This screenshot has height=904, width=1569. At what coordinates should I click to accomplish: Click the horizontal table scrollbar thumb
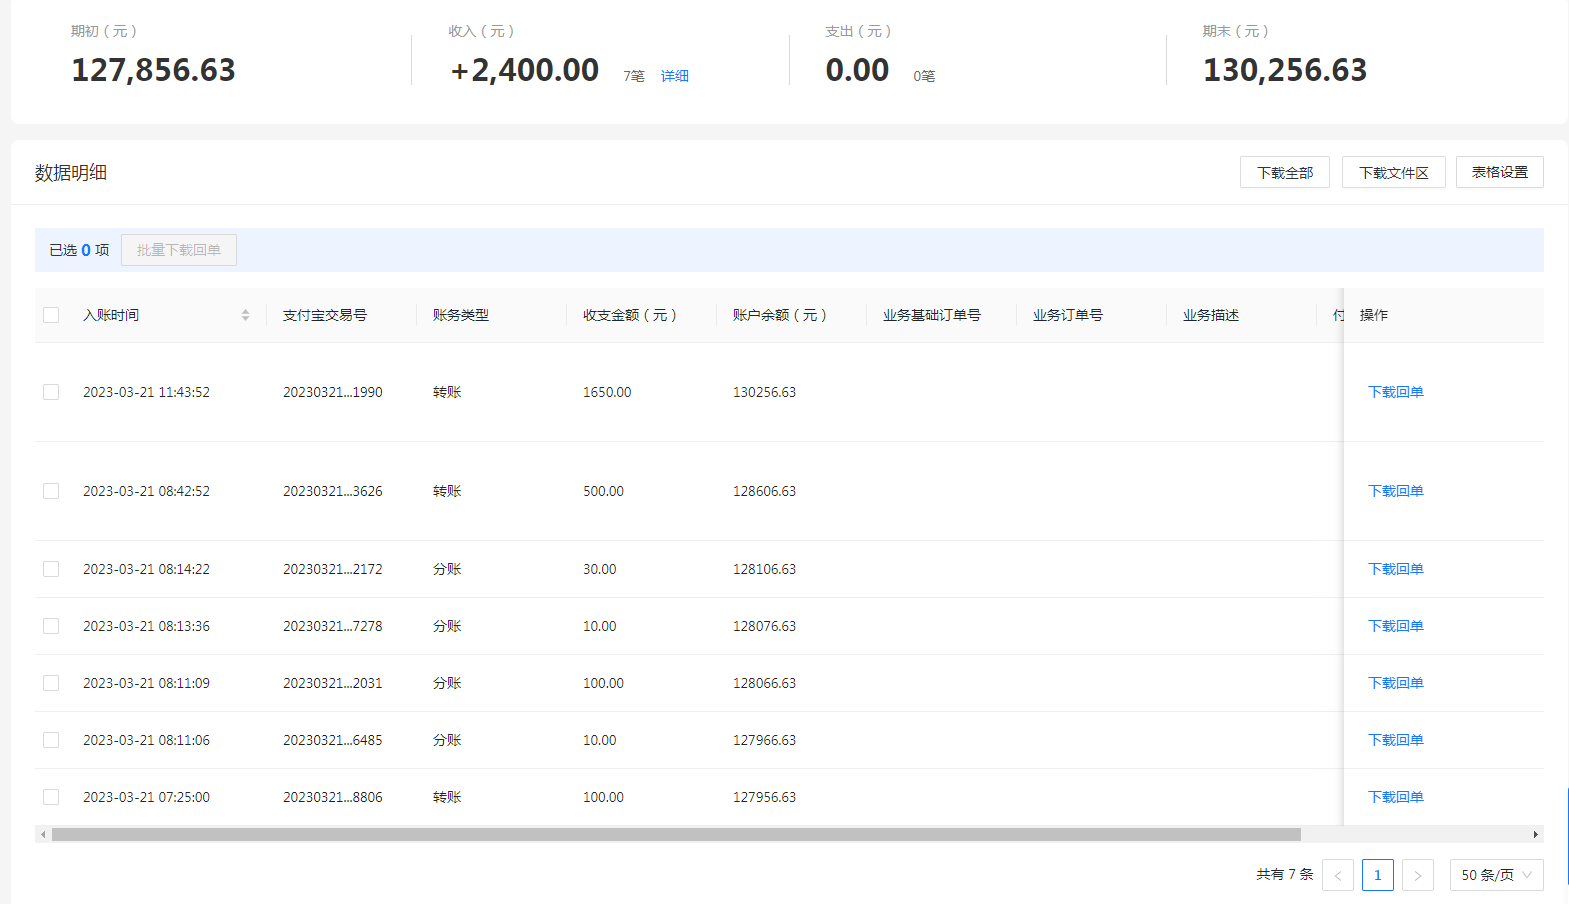pyautogui.click(x=676, y=834)
